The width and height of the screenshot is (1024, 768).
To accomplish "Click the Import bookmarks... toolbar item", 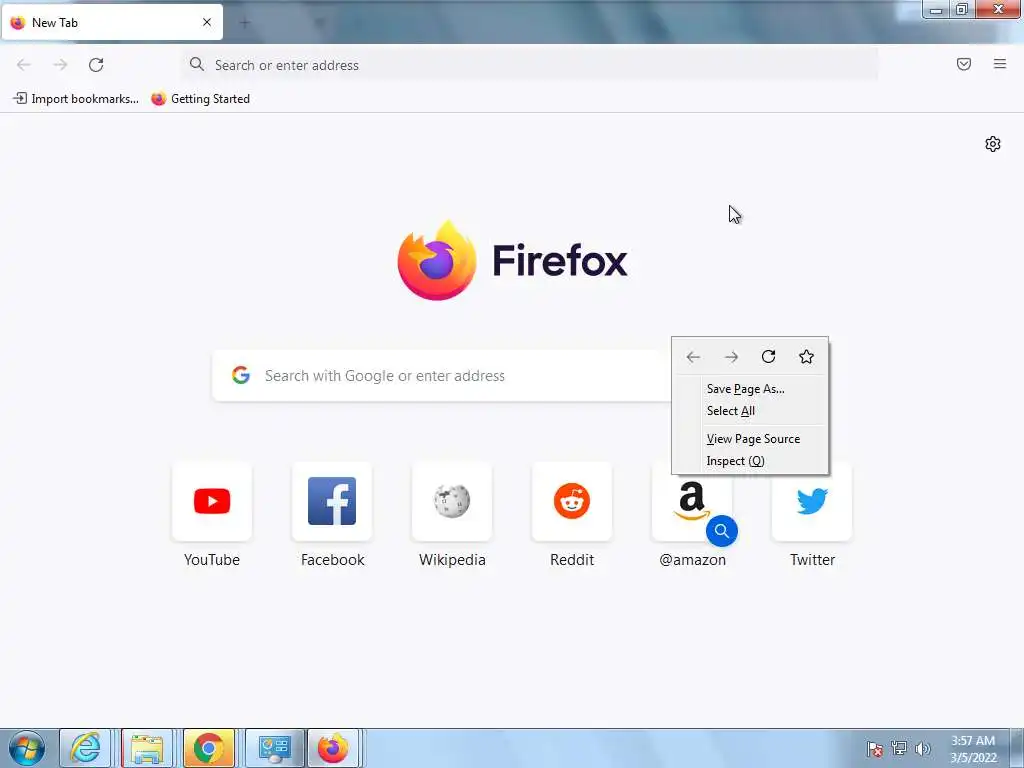I will 76,99.
